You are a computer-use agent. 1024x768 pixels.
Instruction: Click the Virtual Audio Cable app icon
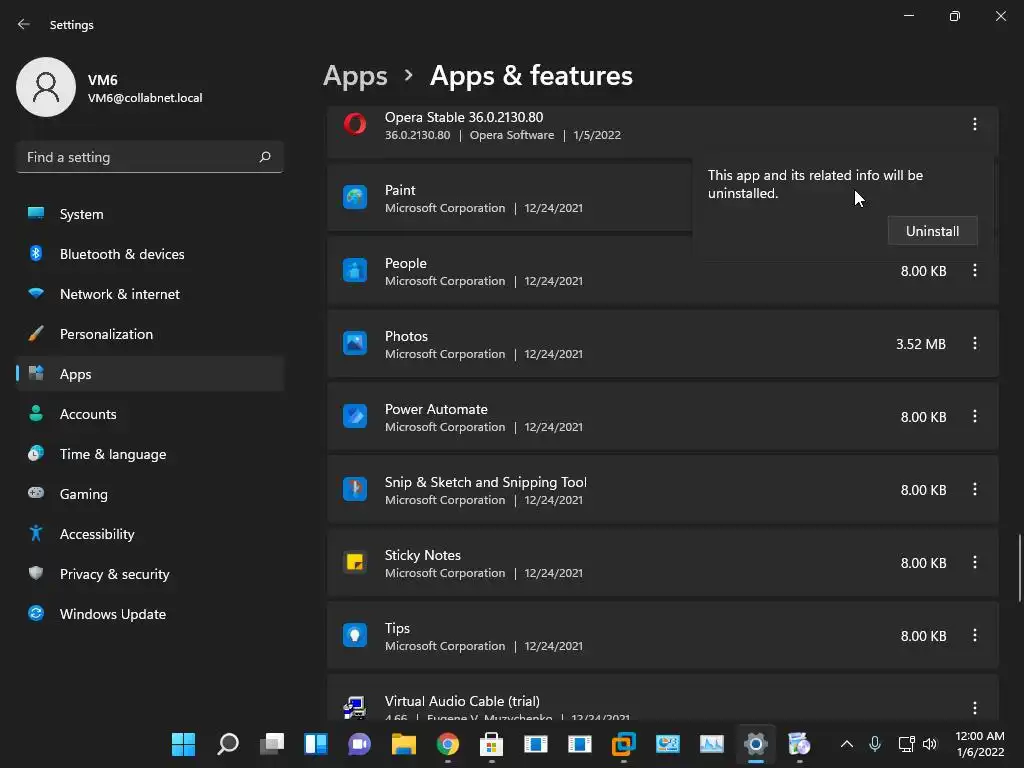point(355,707)
